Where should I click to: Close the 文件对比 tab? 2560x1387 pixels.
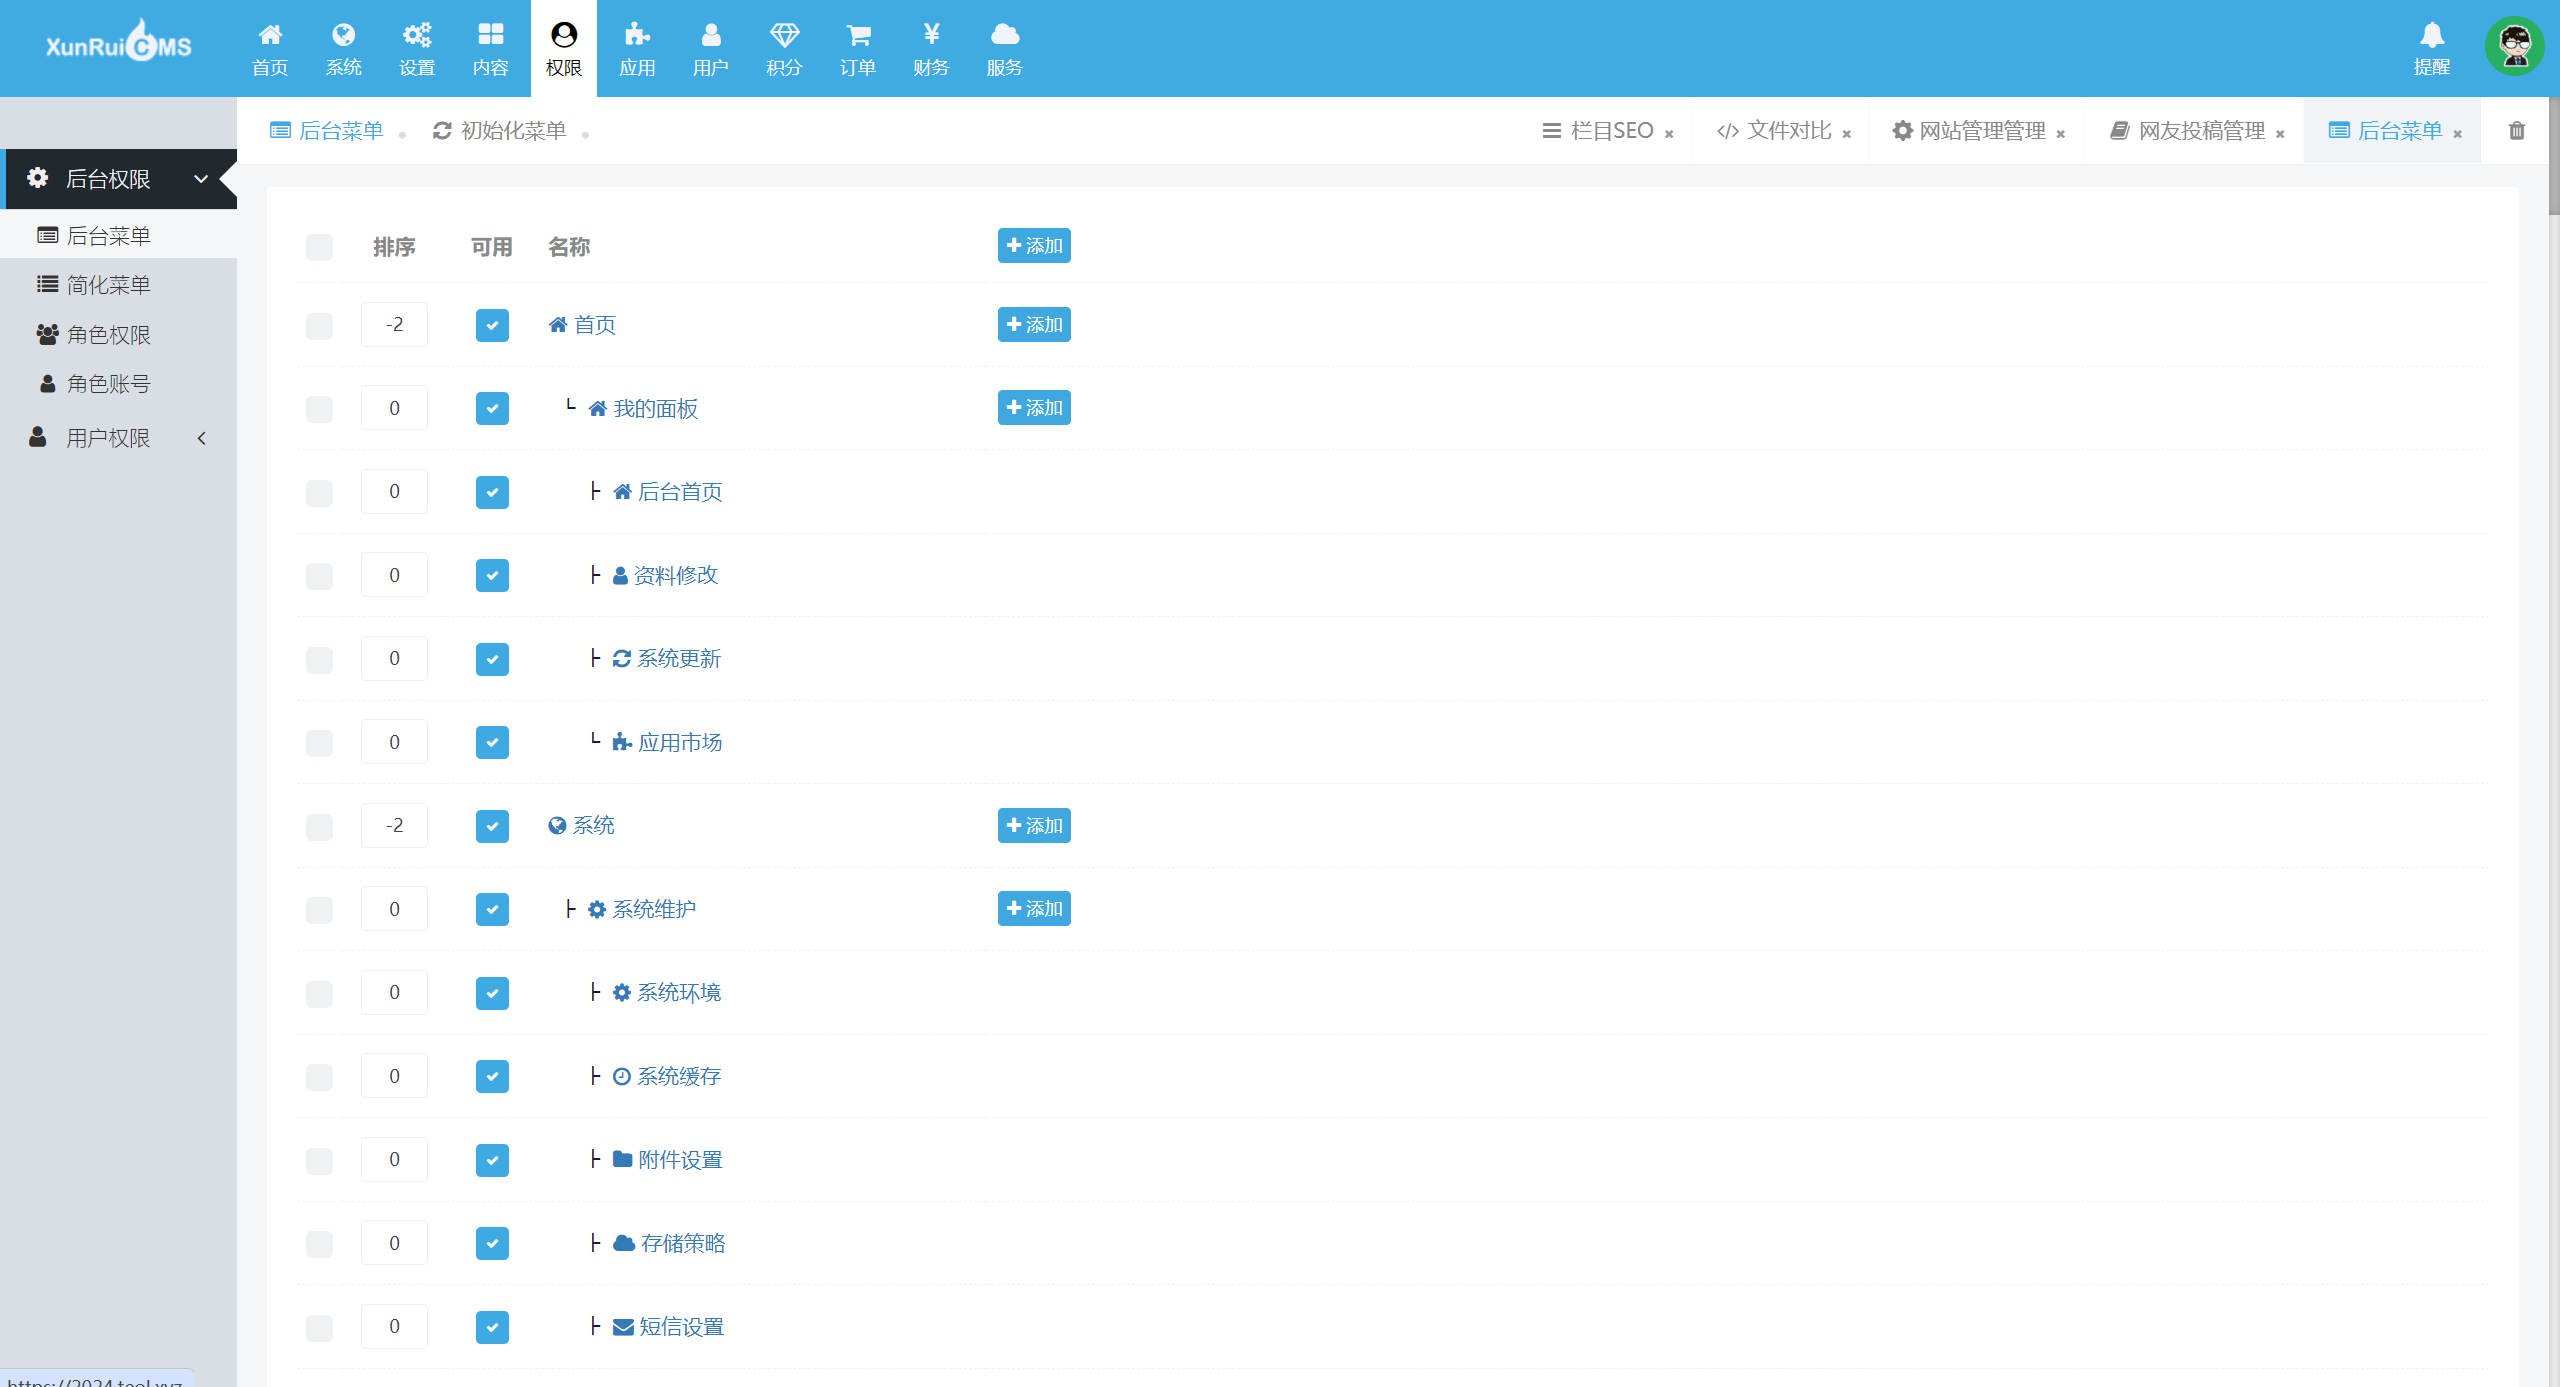[1846, 134]
